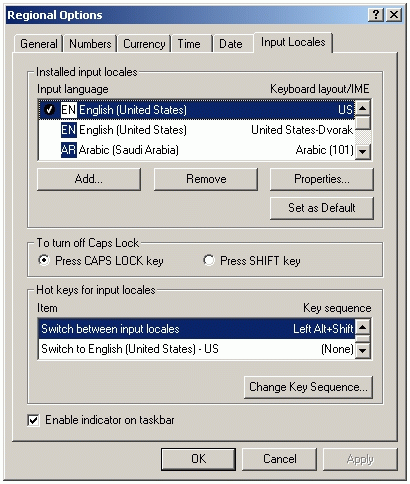Click the default checkmark icon beside English
Image resolution: width=410 pixels, height=484 pixels.
[x=49, y=109]
